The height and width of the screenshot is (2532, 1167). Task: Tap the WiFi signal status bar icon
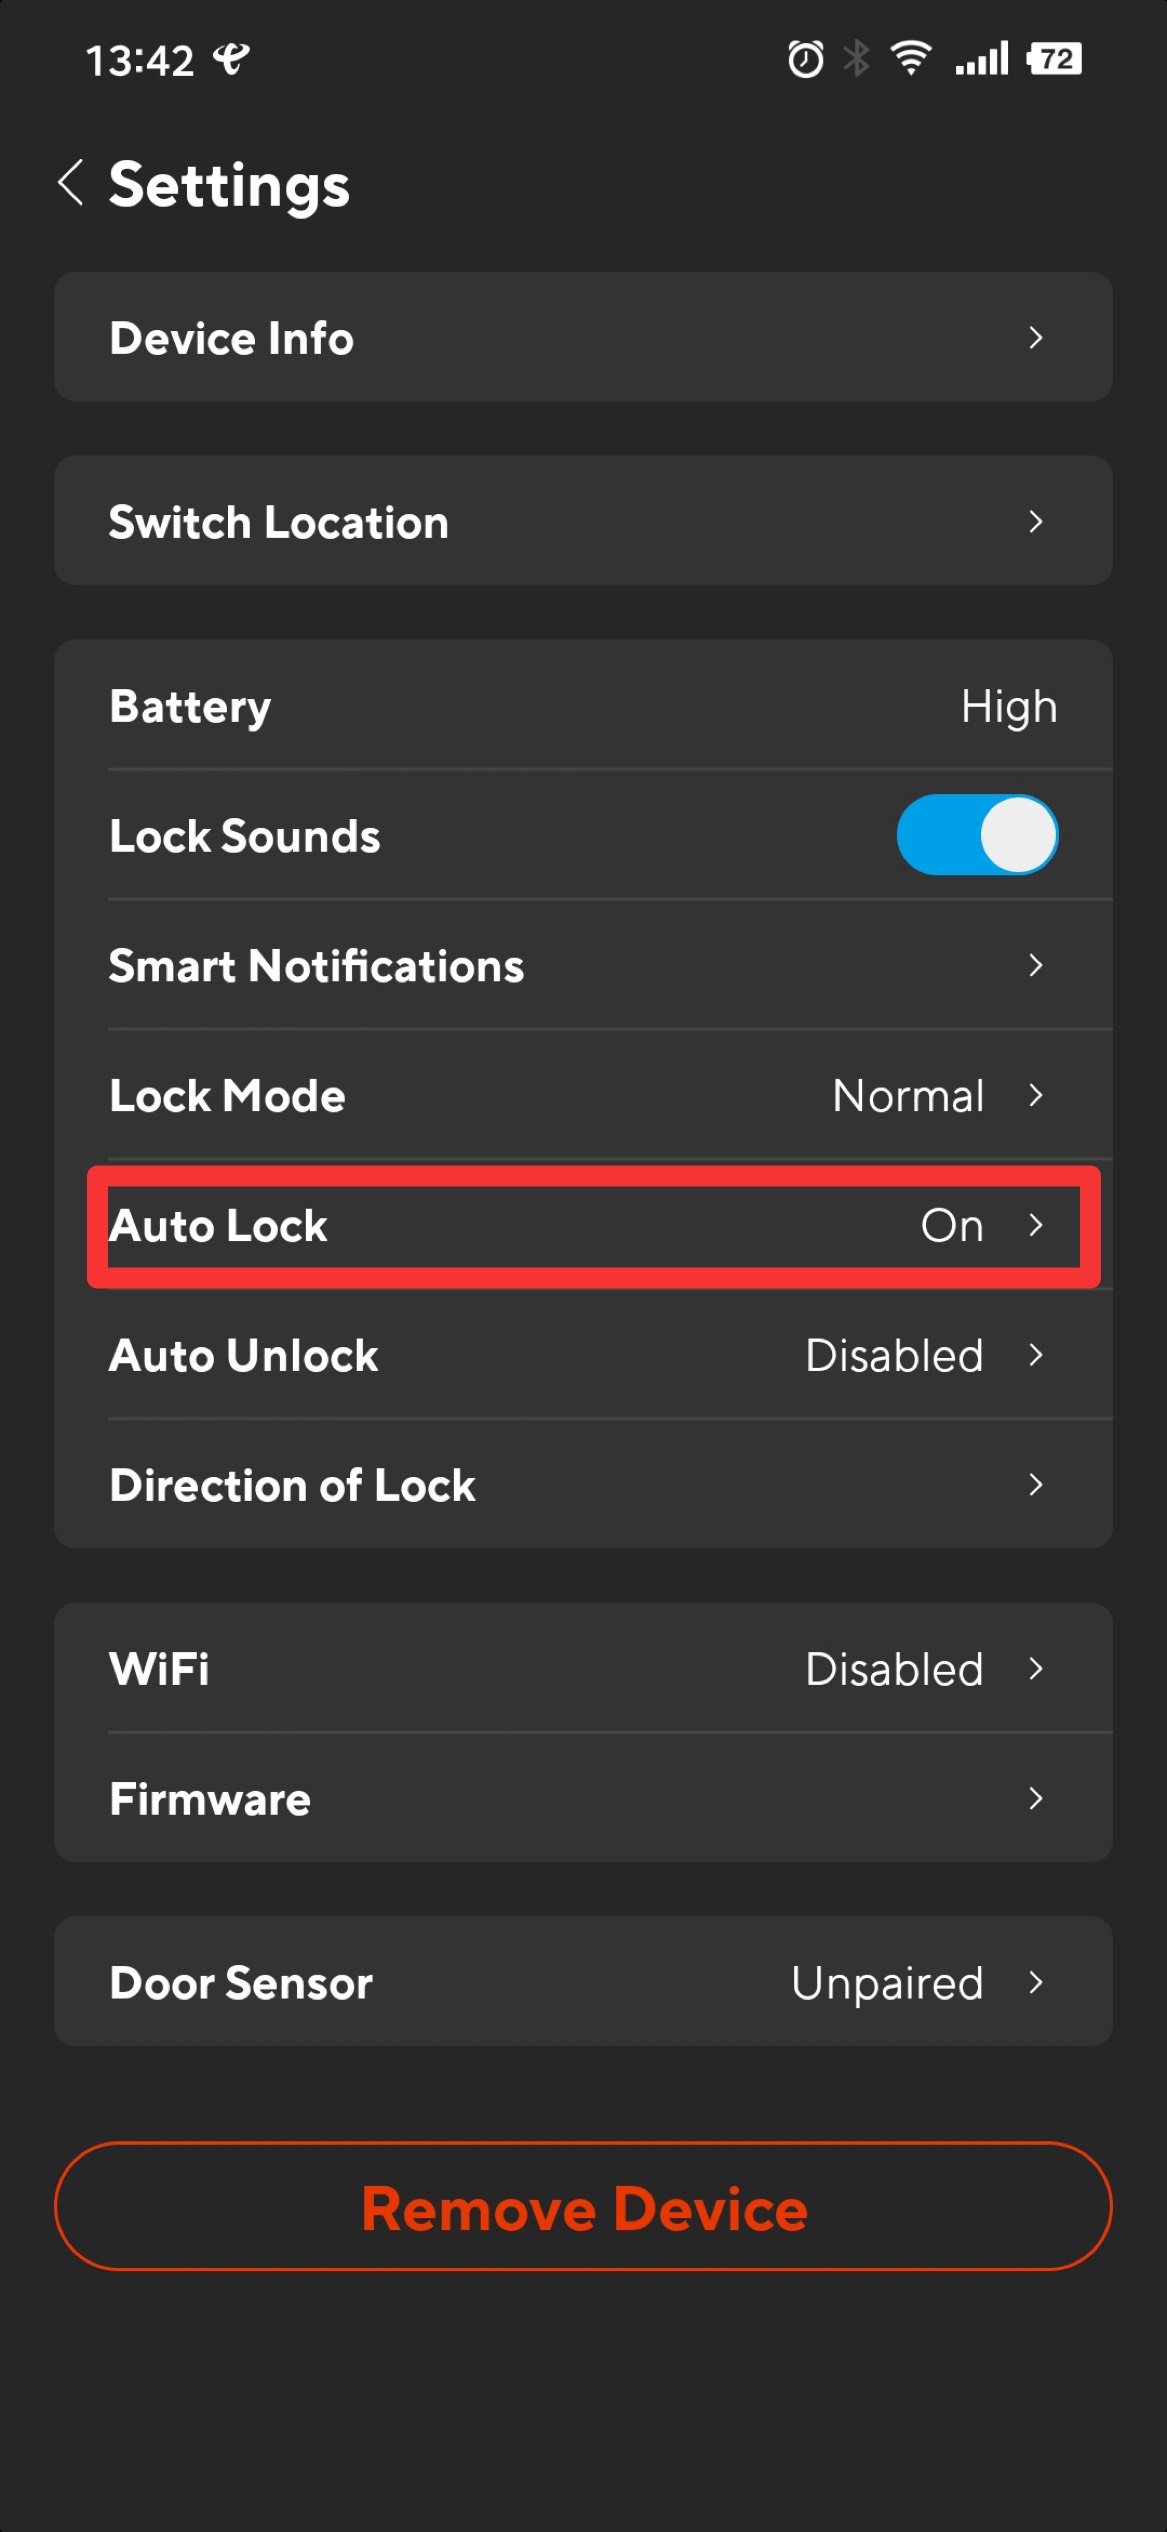[x=911, y=59]
